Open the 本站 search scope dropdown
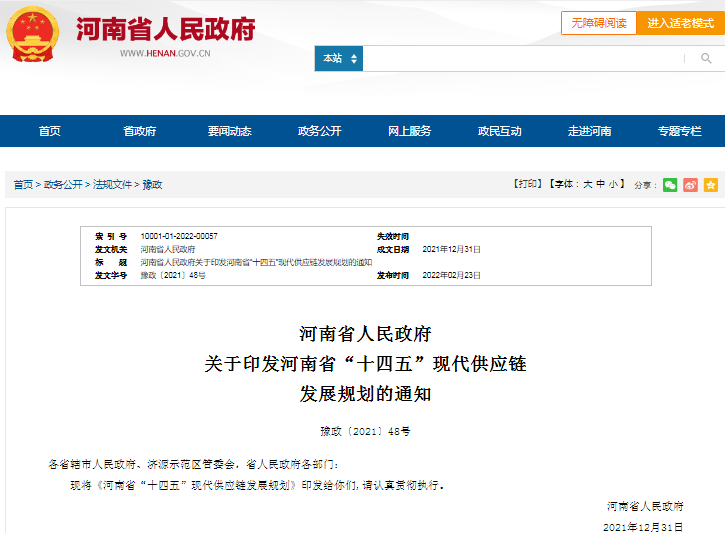725x533 pixels. coord(338,59)
